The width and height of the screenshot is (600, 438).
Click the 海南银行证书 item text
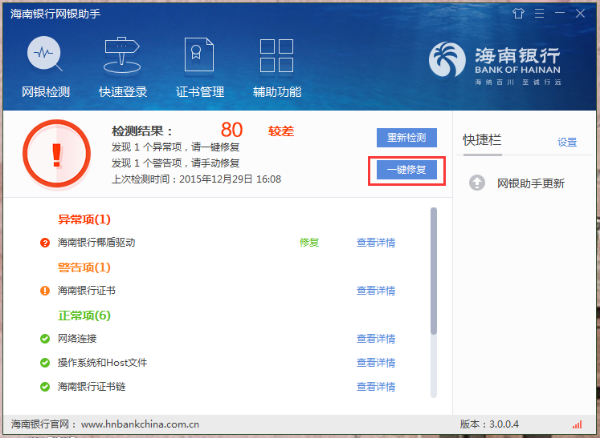(86, 291)
